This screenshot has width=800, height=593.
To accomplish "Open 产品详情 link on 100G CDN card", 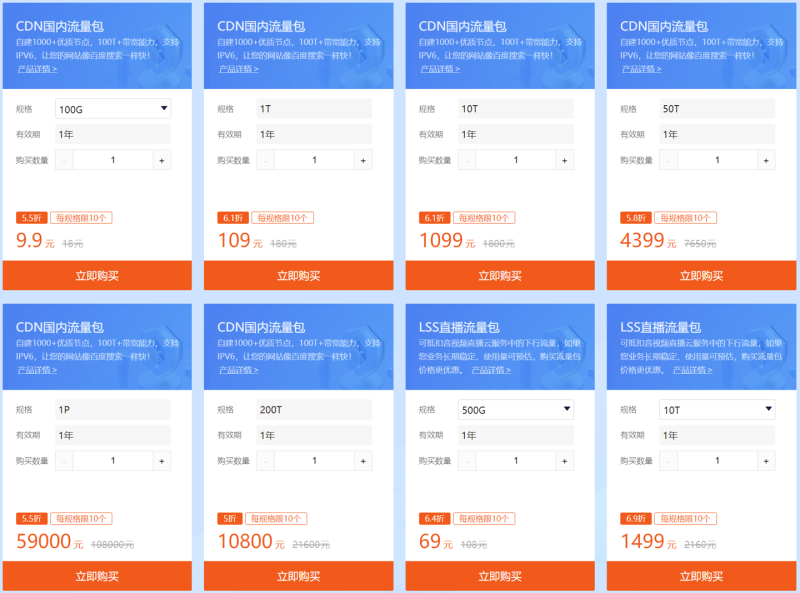I will tap(37, 69).
